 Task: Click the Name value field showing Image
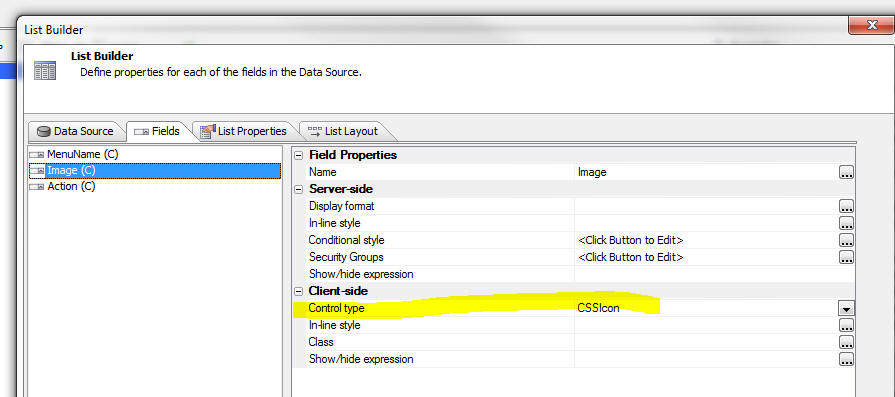pyautogui.click(x=706, y=172)
